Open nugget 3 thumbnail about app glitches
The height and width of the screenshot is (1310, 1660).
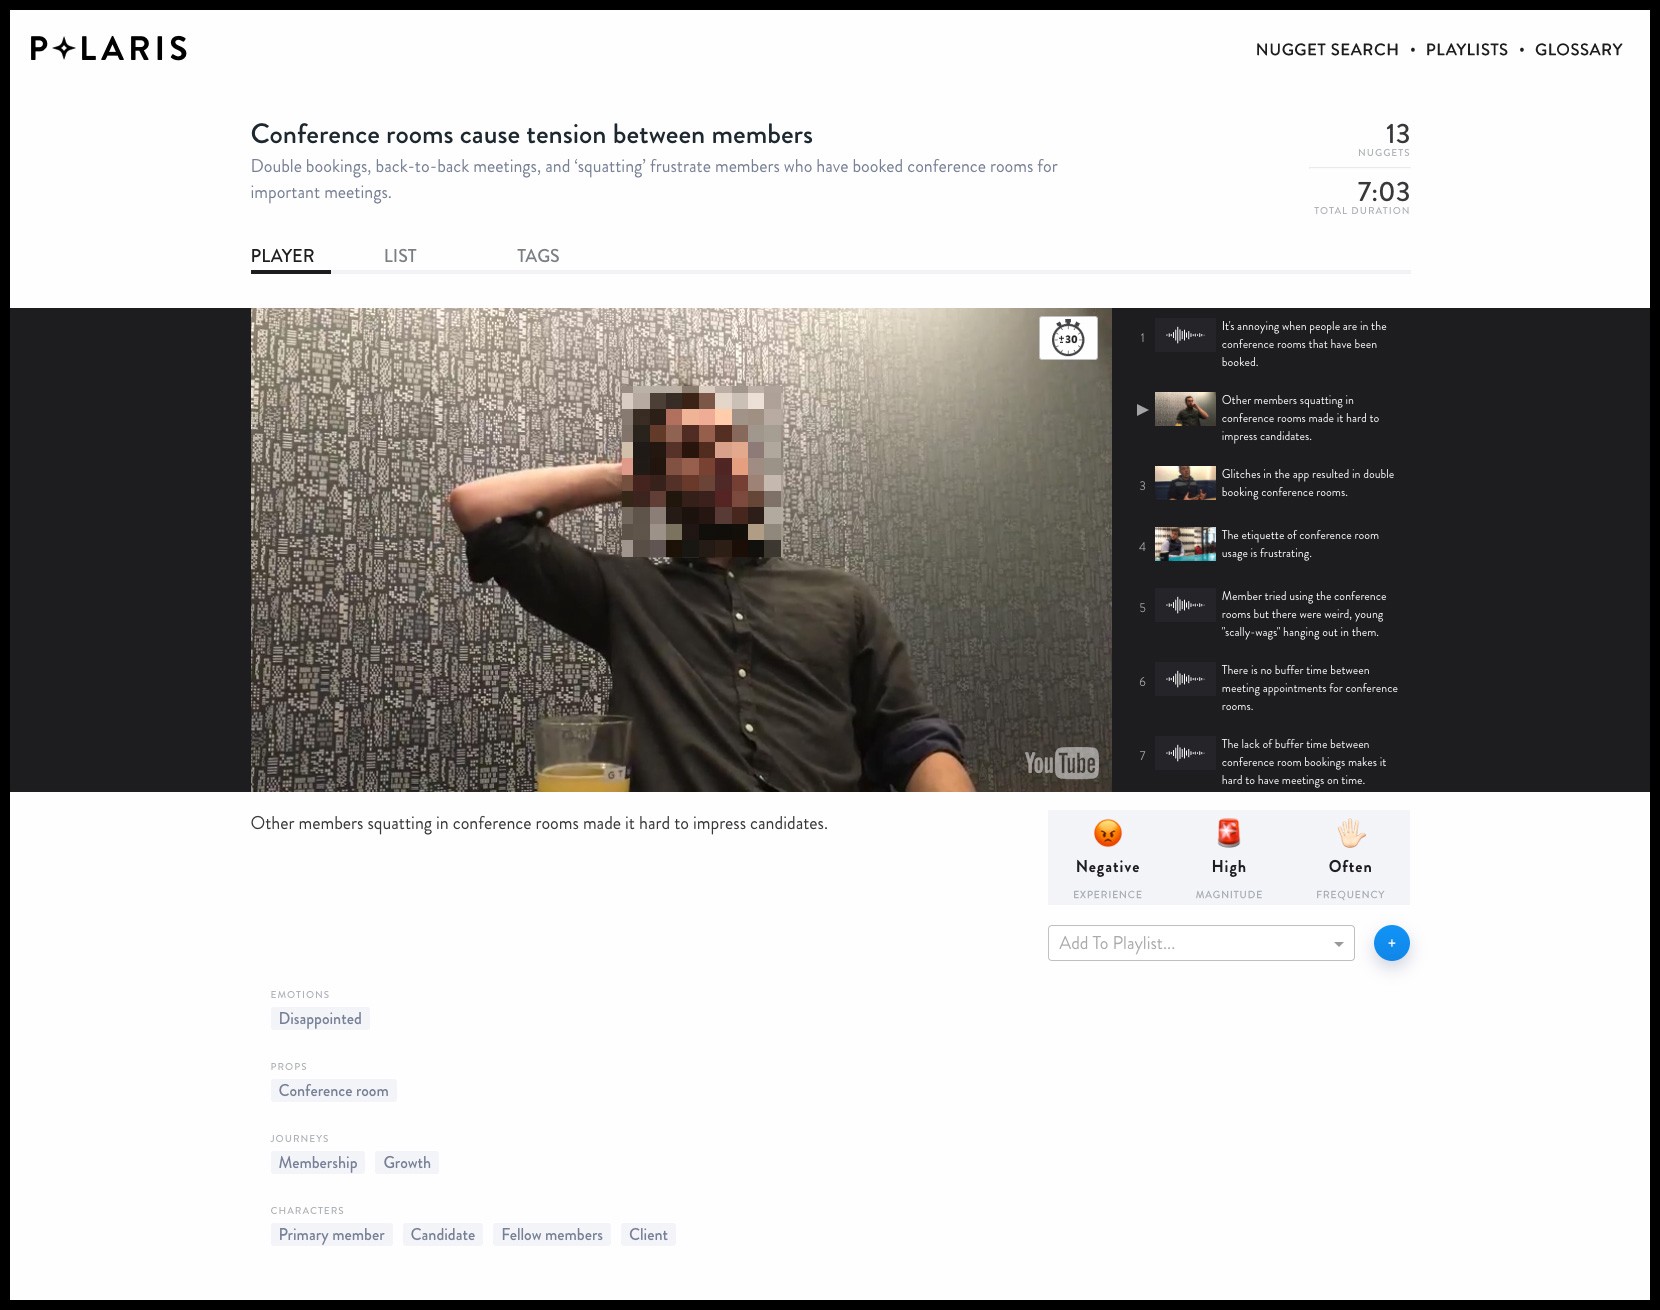point(1185,483)
